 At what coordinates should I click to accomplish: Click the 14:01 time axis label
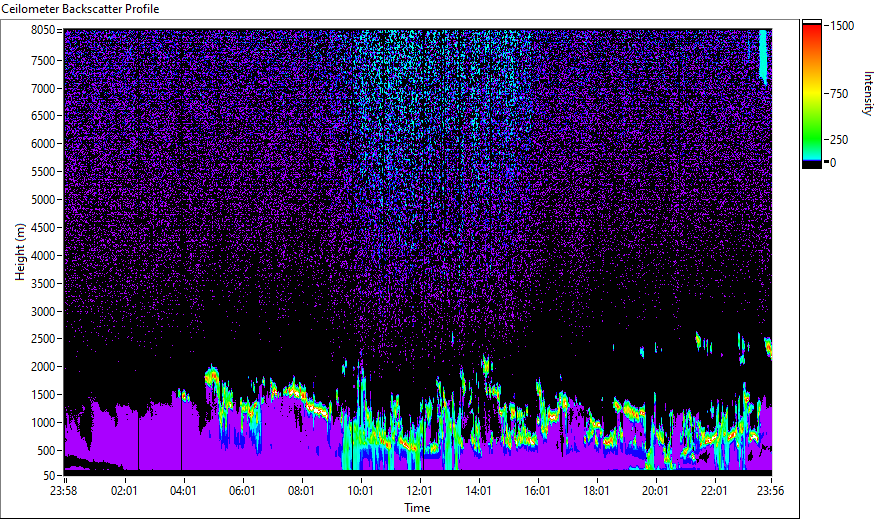click(478, 491)
